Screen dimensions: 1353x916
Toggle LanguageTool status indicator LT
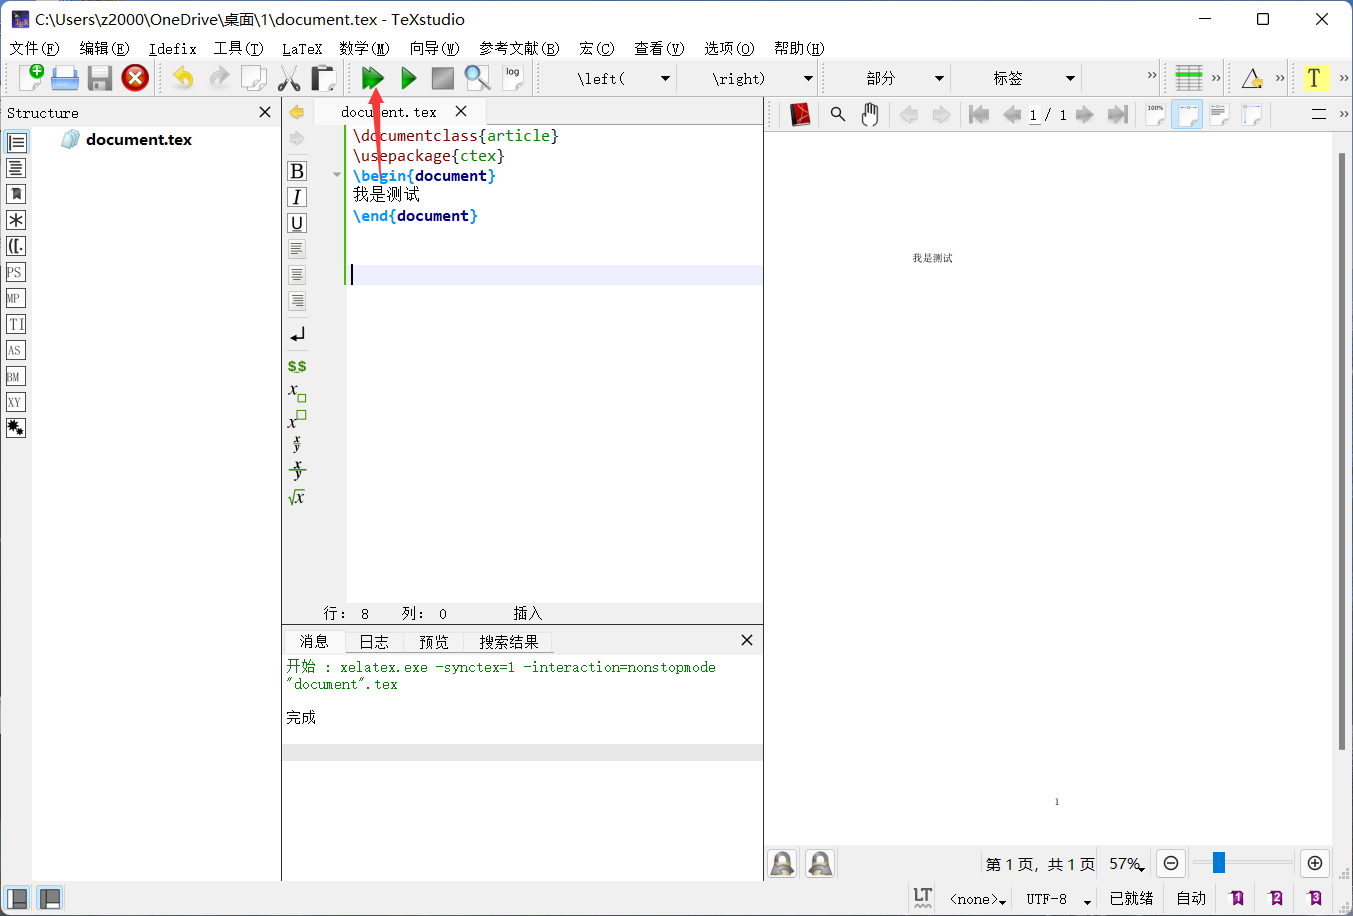point(921,897)
